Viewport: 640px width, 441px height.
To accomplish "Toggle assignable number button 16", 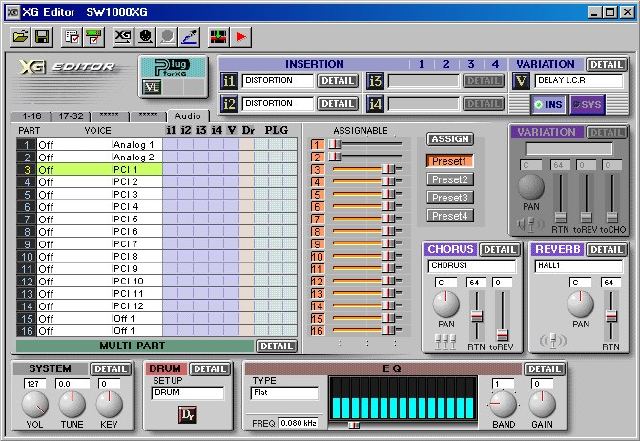I will coord(317,330).
